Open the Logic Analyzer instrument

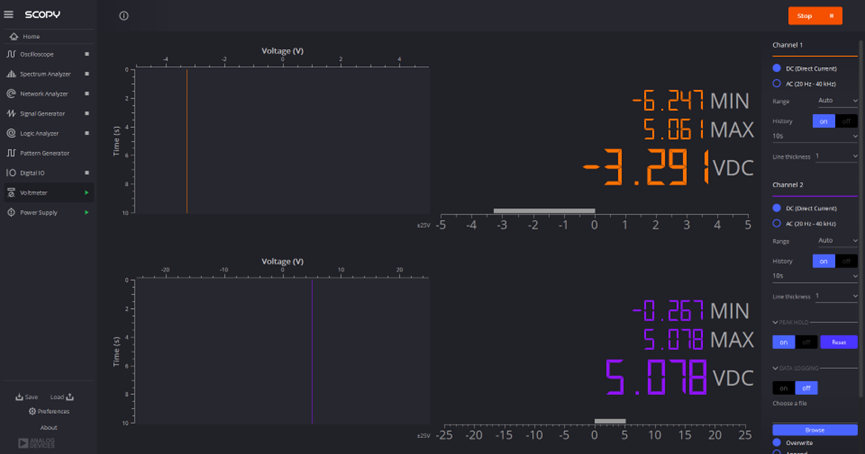(39, 133)
